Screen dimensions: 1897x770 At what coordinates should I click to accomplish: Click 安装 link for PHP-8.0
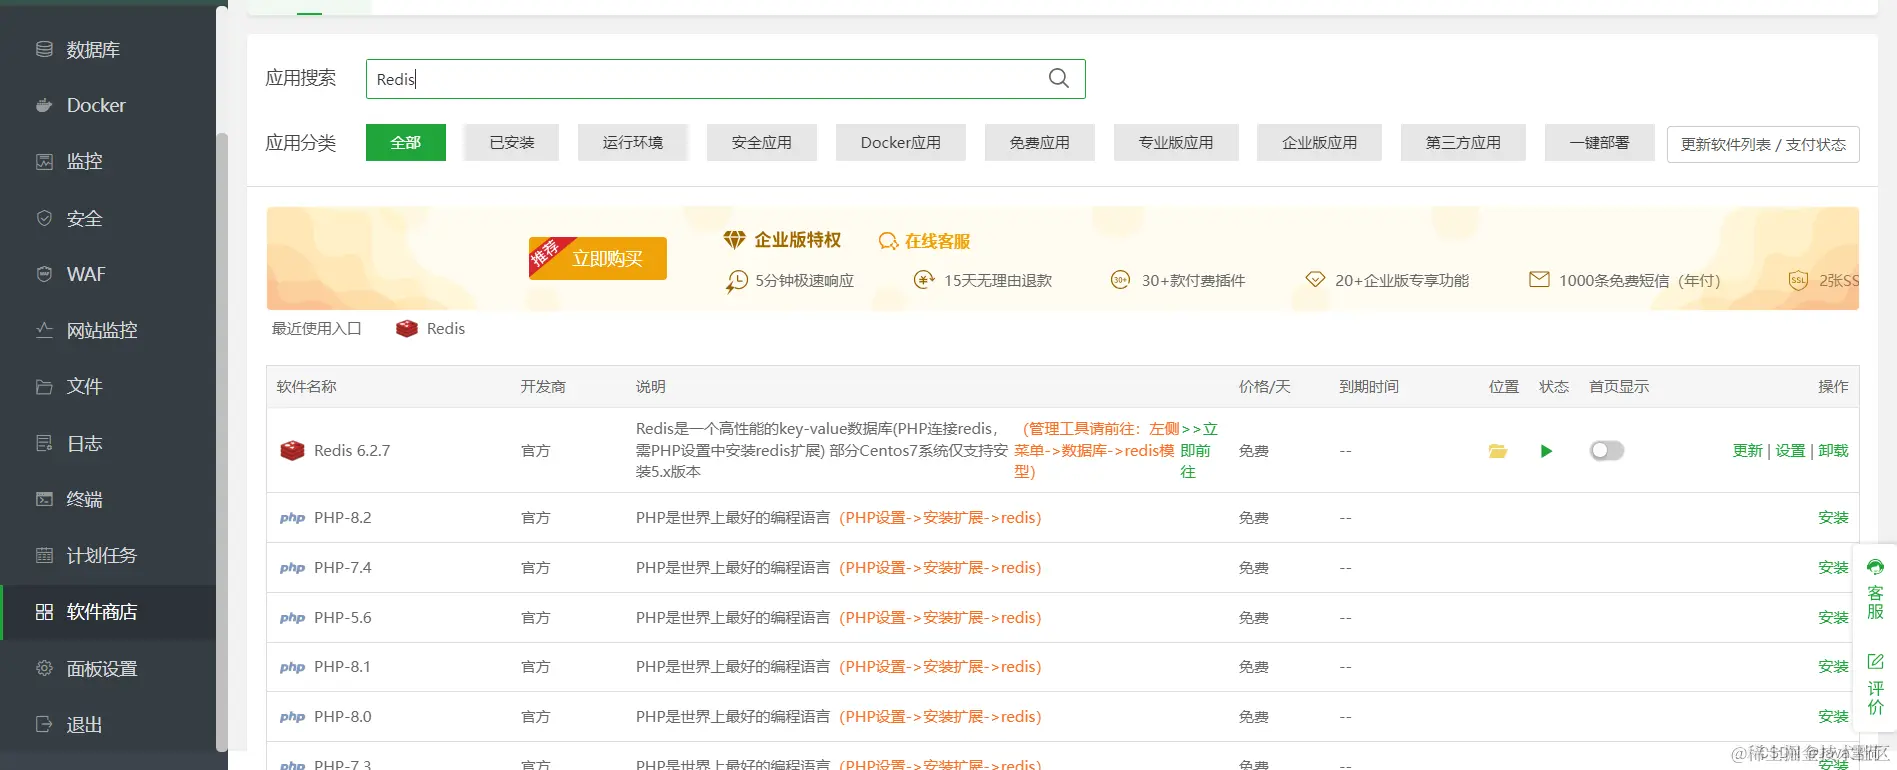(x=1833, y=717)
